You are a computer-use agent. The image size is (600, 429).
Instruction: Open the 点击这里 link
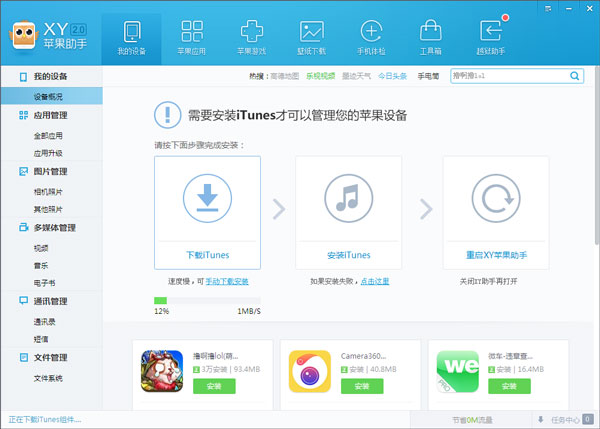375,282
